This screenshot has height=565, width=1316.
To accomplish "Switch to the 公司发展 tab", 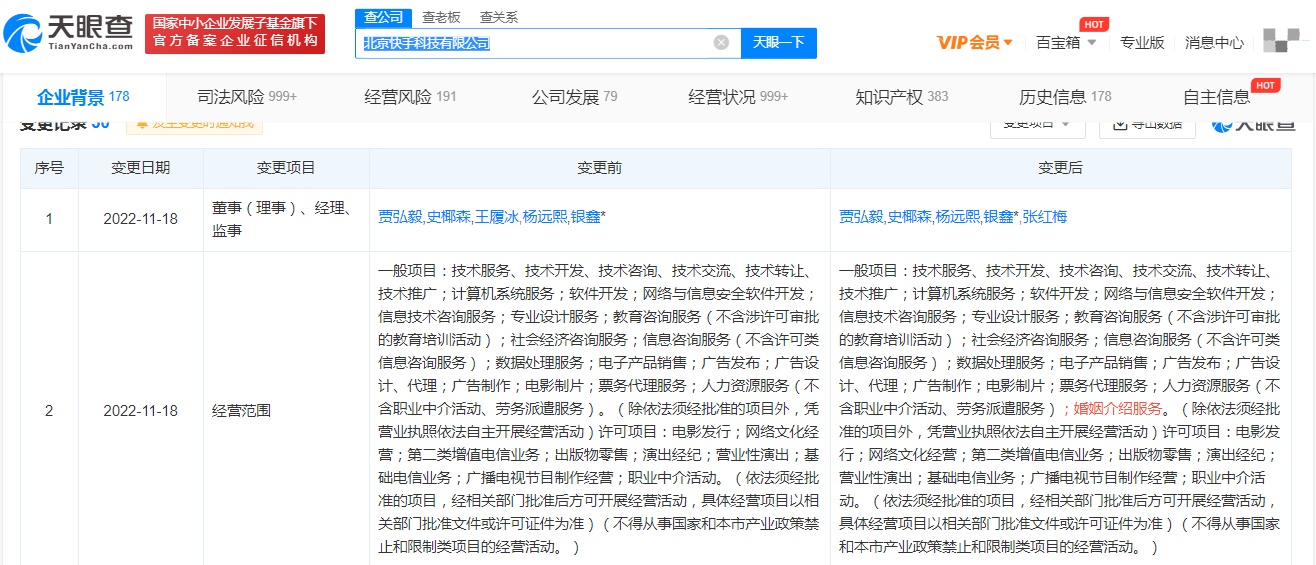I will click(x=575, y=97).
